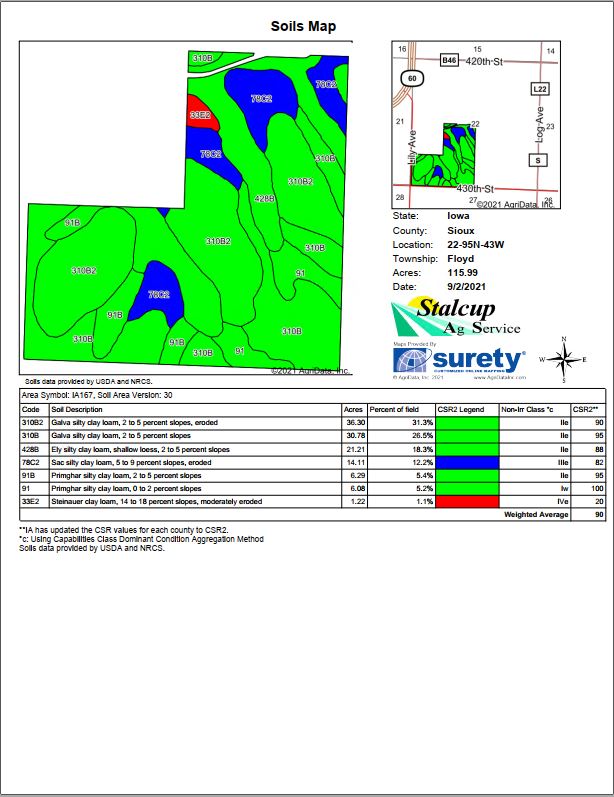Click the Percent of field column header
The width and height of the screenshot is (614, 797).
394,410
